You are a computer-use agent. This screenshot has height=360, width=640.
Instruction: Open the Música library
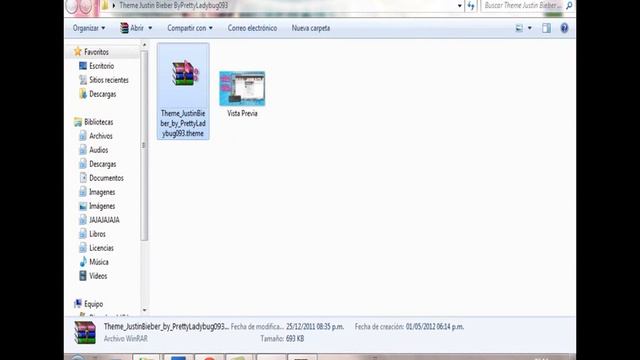pos(99,262)
